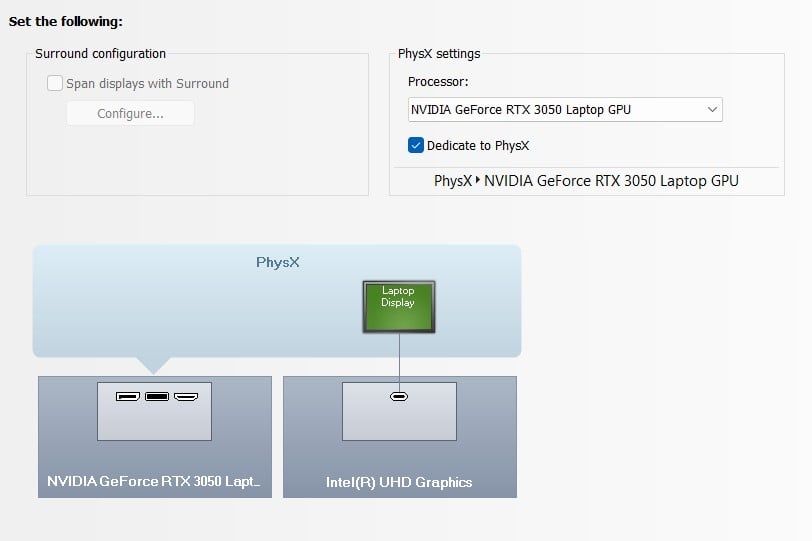812x541 pixels.
Task: Click the PhysX NVIDIA GeForce RTX 3050 status text
Action: [586, 181]
